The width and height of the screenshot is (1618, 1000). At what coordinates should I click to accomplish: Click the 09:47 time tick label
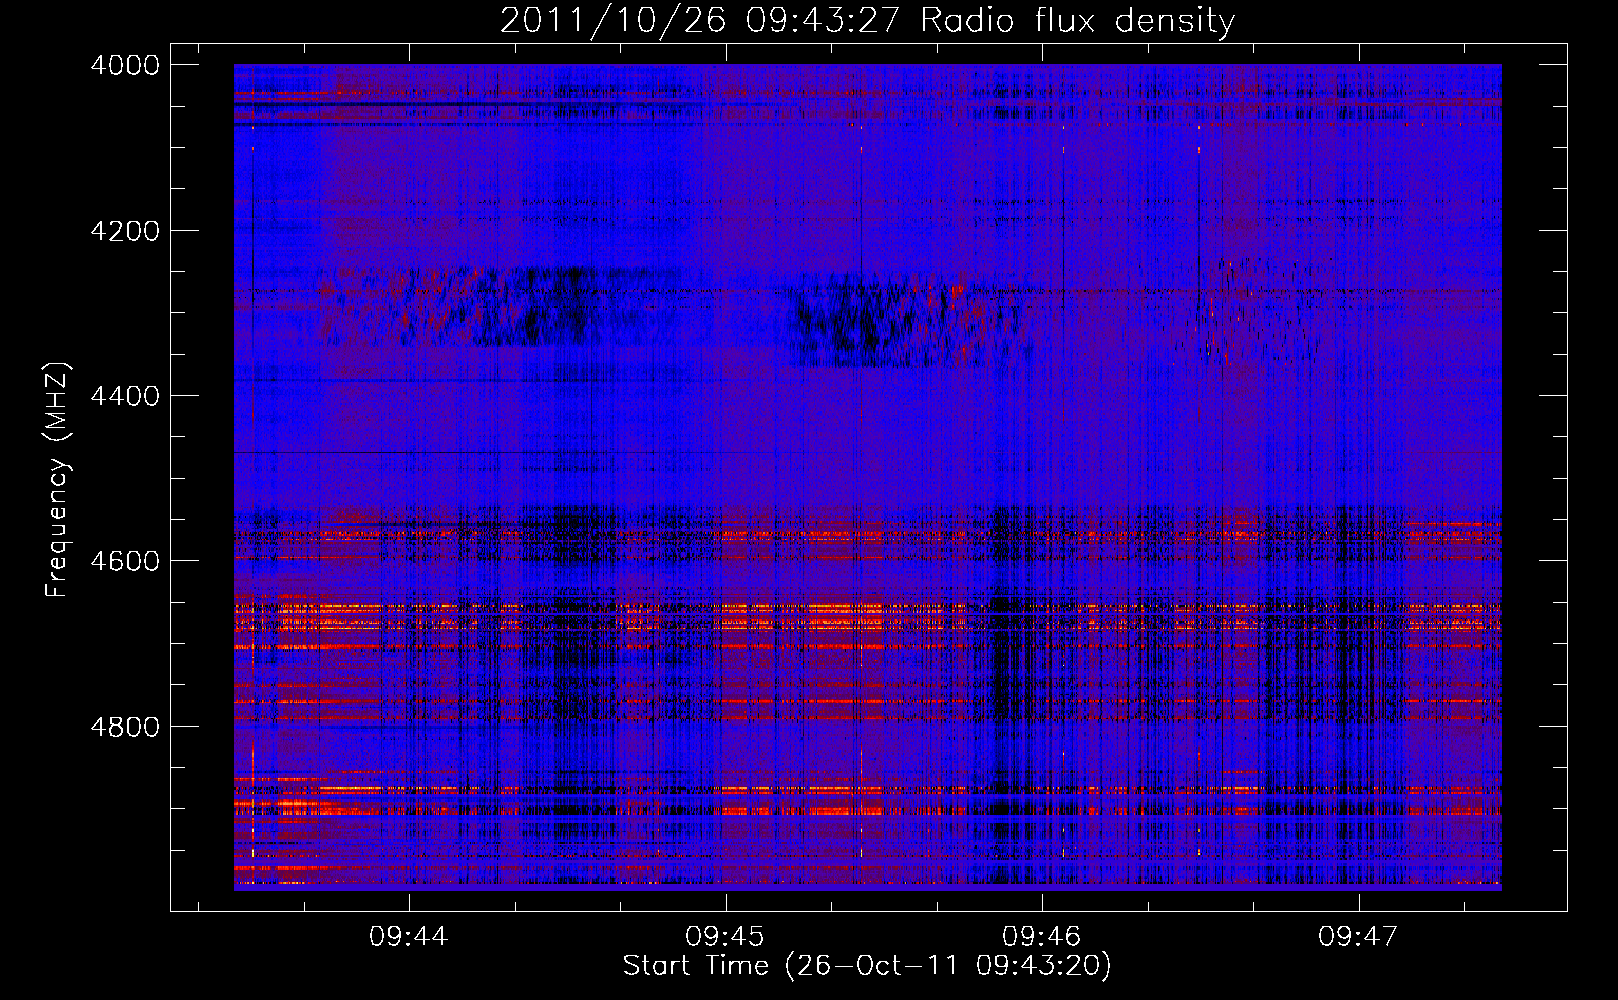tap(1358, 937)
